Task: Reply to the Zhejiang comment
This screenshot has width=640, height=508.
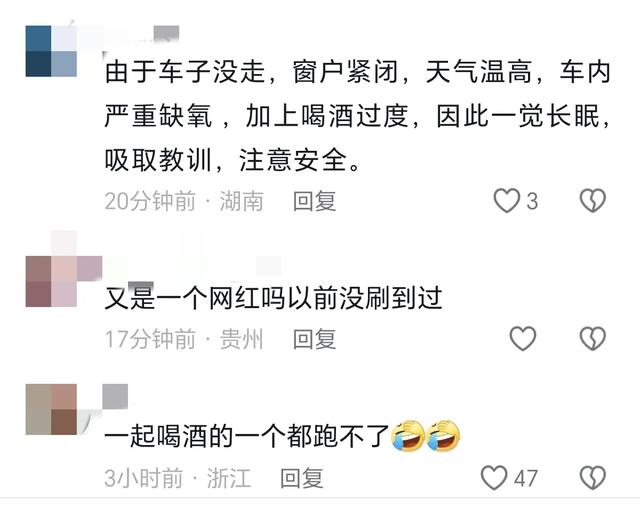Action: coord(302,478)
